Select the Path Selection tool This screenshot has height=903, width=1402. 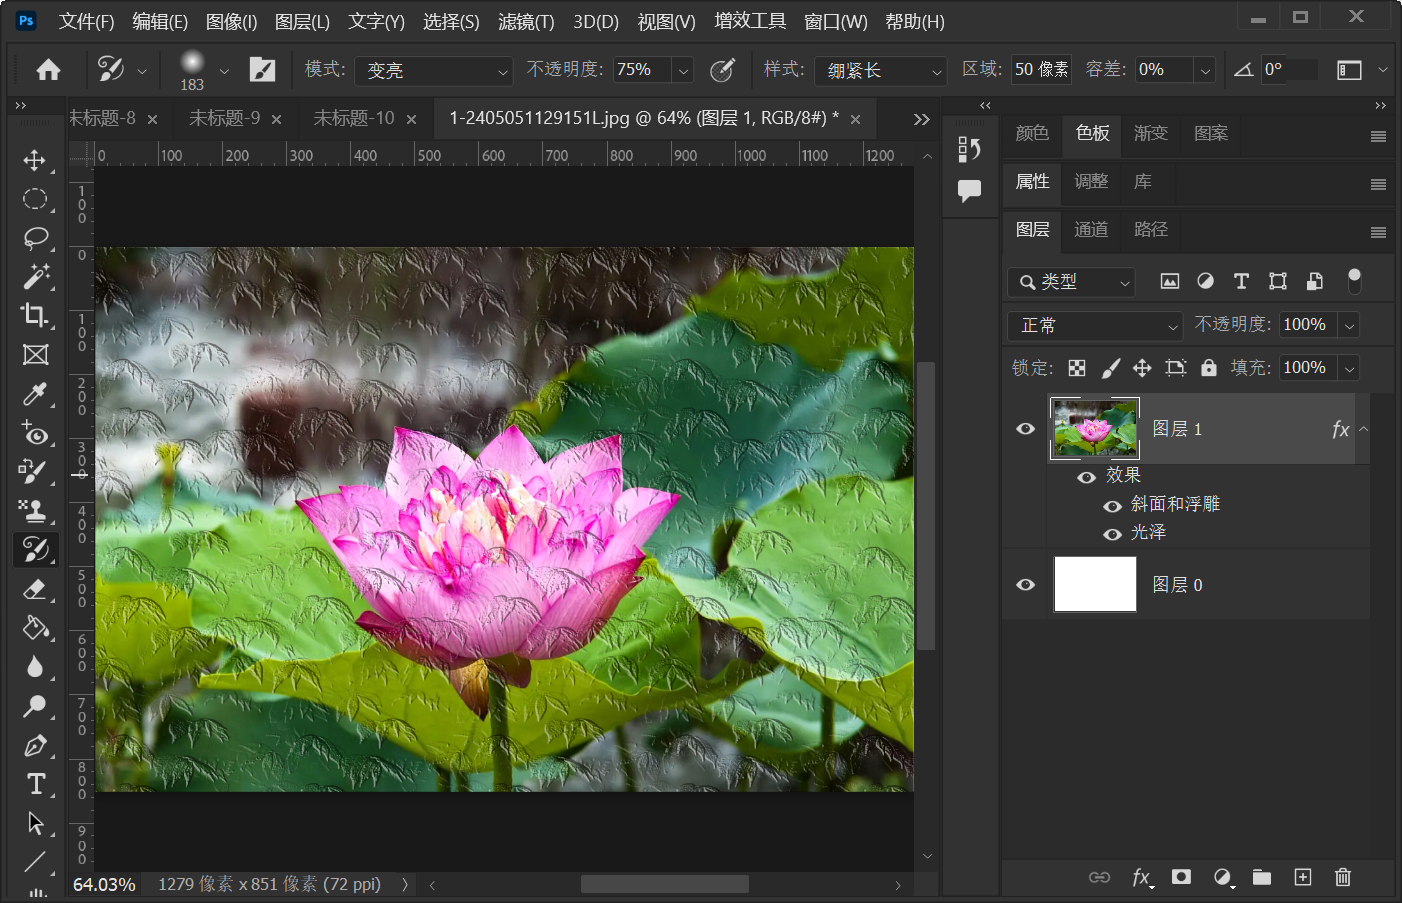coord(35,823)
